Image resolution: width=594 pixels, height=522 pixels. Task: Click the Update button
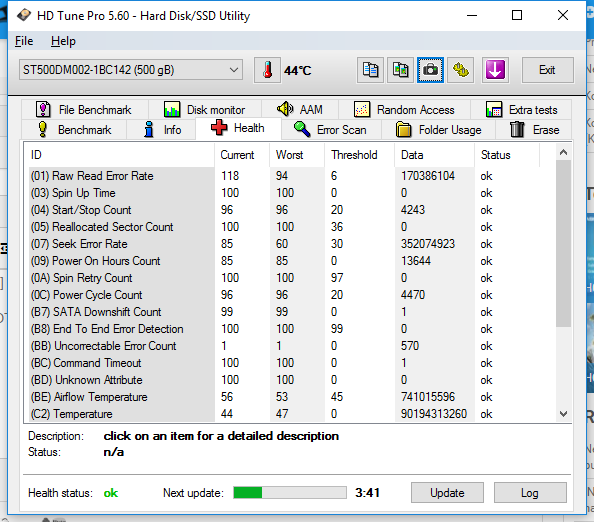tap(447, 492)
